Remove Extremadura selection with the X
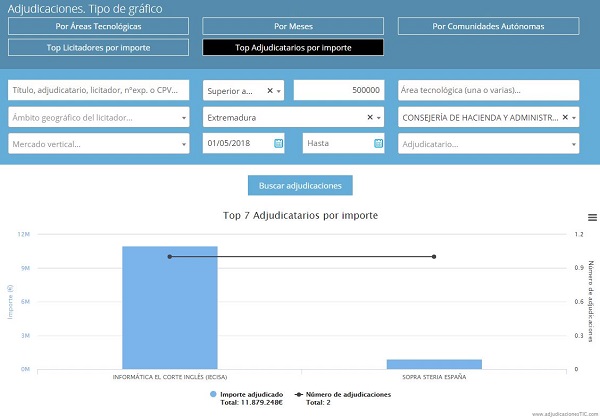The height and width of the screenshot is (419, 600). pos(369,117)
